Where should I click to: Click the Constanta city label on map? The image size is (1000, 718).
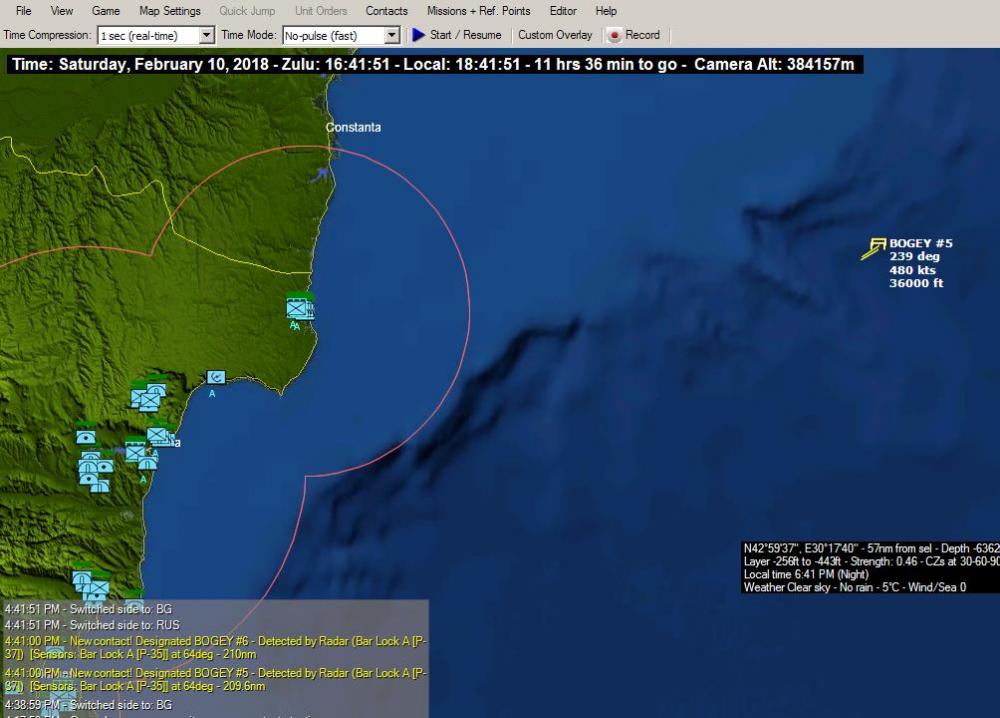tap(353, 128)
